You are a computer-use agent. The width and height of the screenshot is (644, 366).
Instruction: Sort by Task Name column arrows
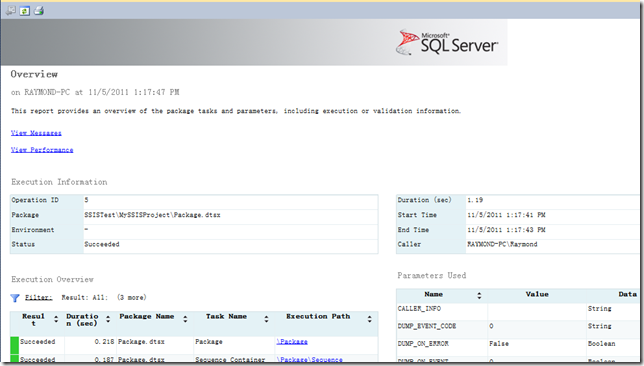pos(266,319)
